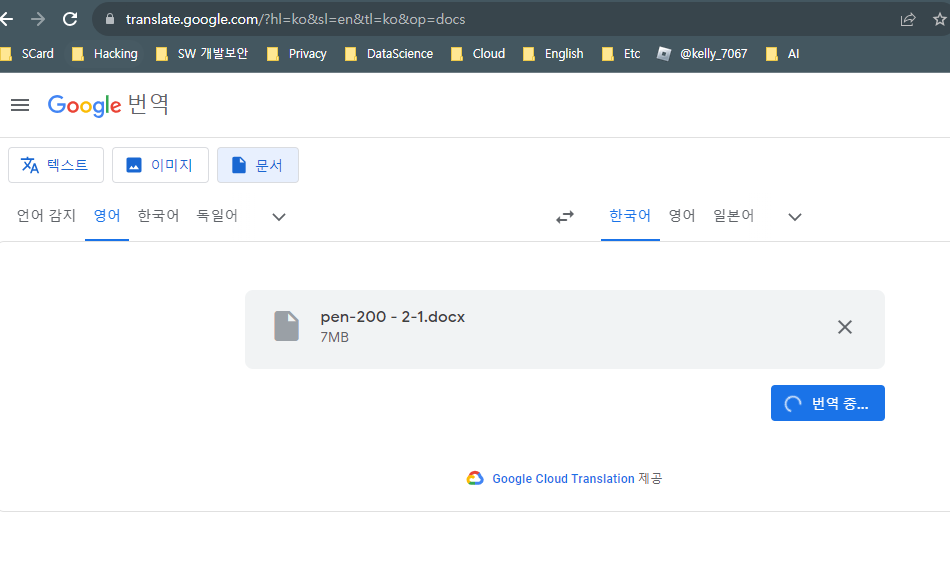Click the Google Cloud logo icon
The width and height of the screenshot is (950, 562).
(x=475, y=478)
